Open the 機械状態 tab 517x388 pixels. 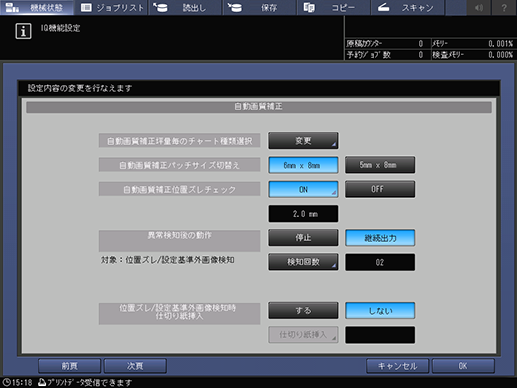click(x=37, y=7)
